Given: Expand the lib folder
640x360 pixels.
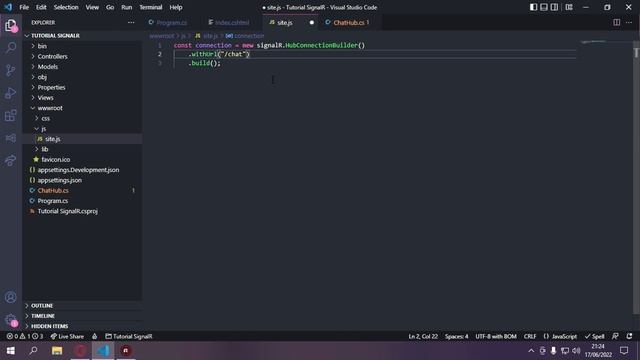Looking at the screenshot, I should click(x=82, y=149).
